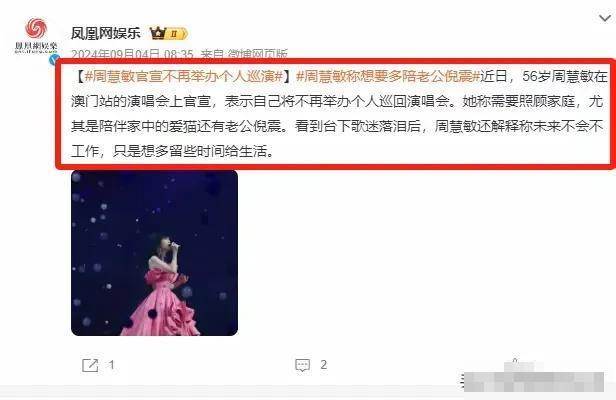Screen dimensions: 616x400
Task: Click the partly hidden like icon above the watermark
Action: 515,360
